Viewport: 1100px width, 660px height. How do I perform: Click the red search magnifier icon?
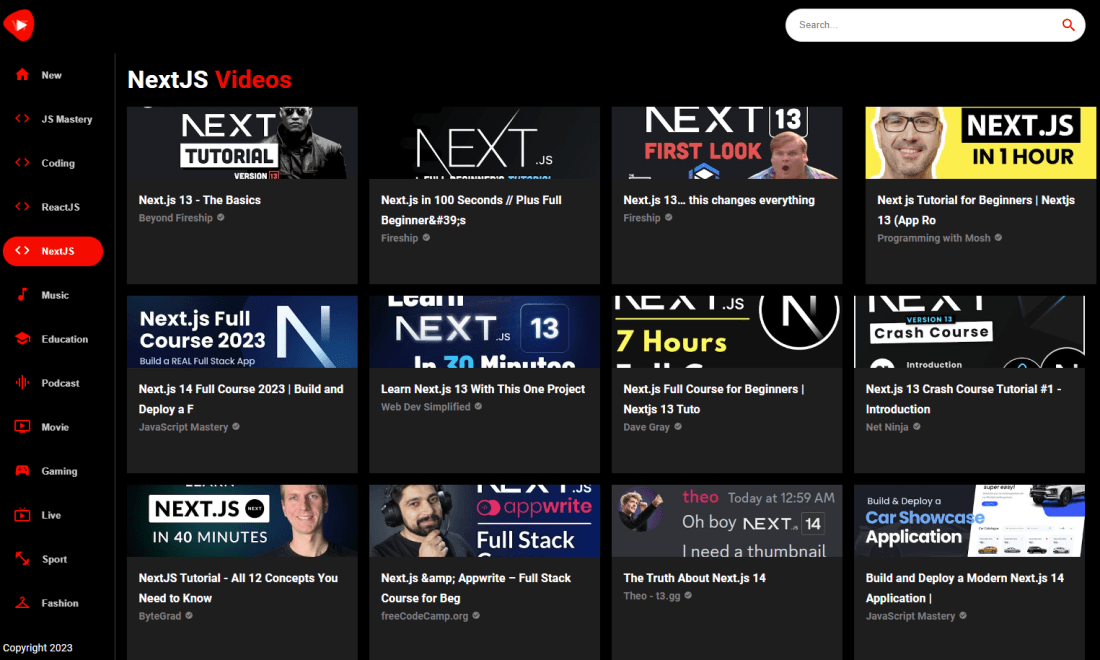click(x=1068, y=25)
